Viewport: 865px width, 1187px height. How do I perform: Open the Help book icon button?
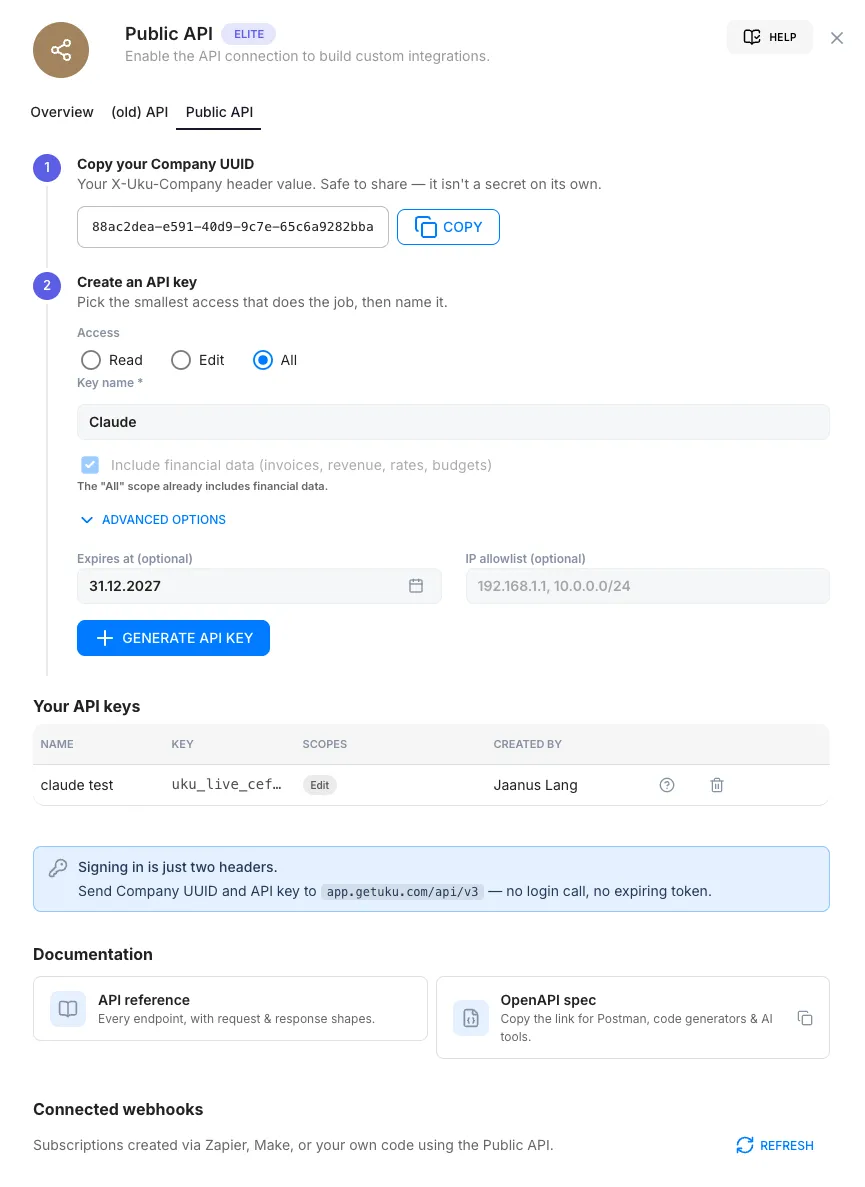pyautogui.click(x=769, y=37)
